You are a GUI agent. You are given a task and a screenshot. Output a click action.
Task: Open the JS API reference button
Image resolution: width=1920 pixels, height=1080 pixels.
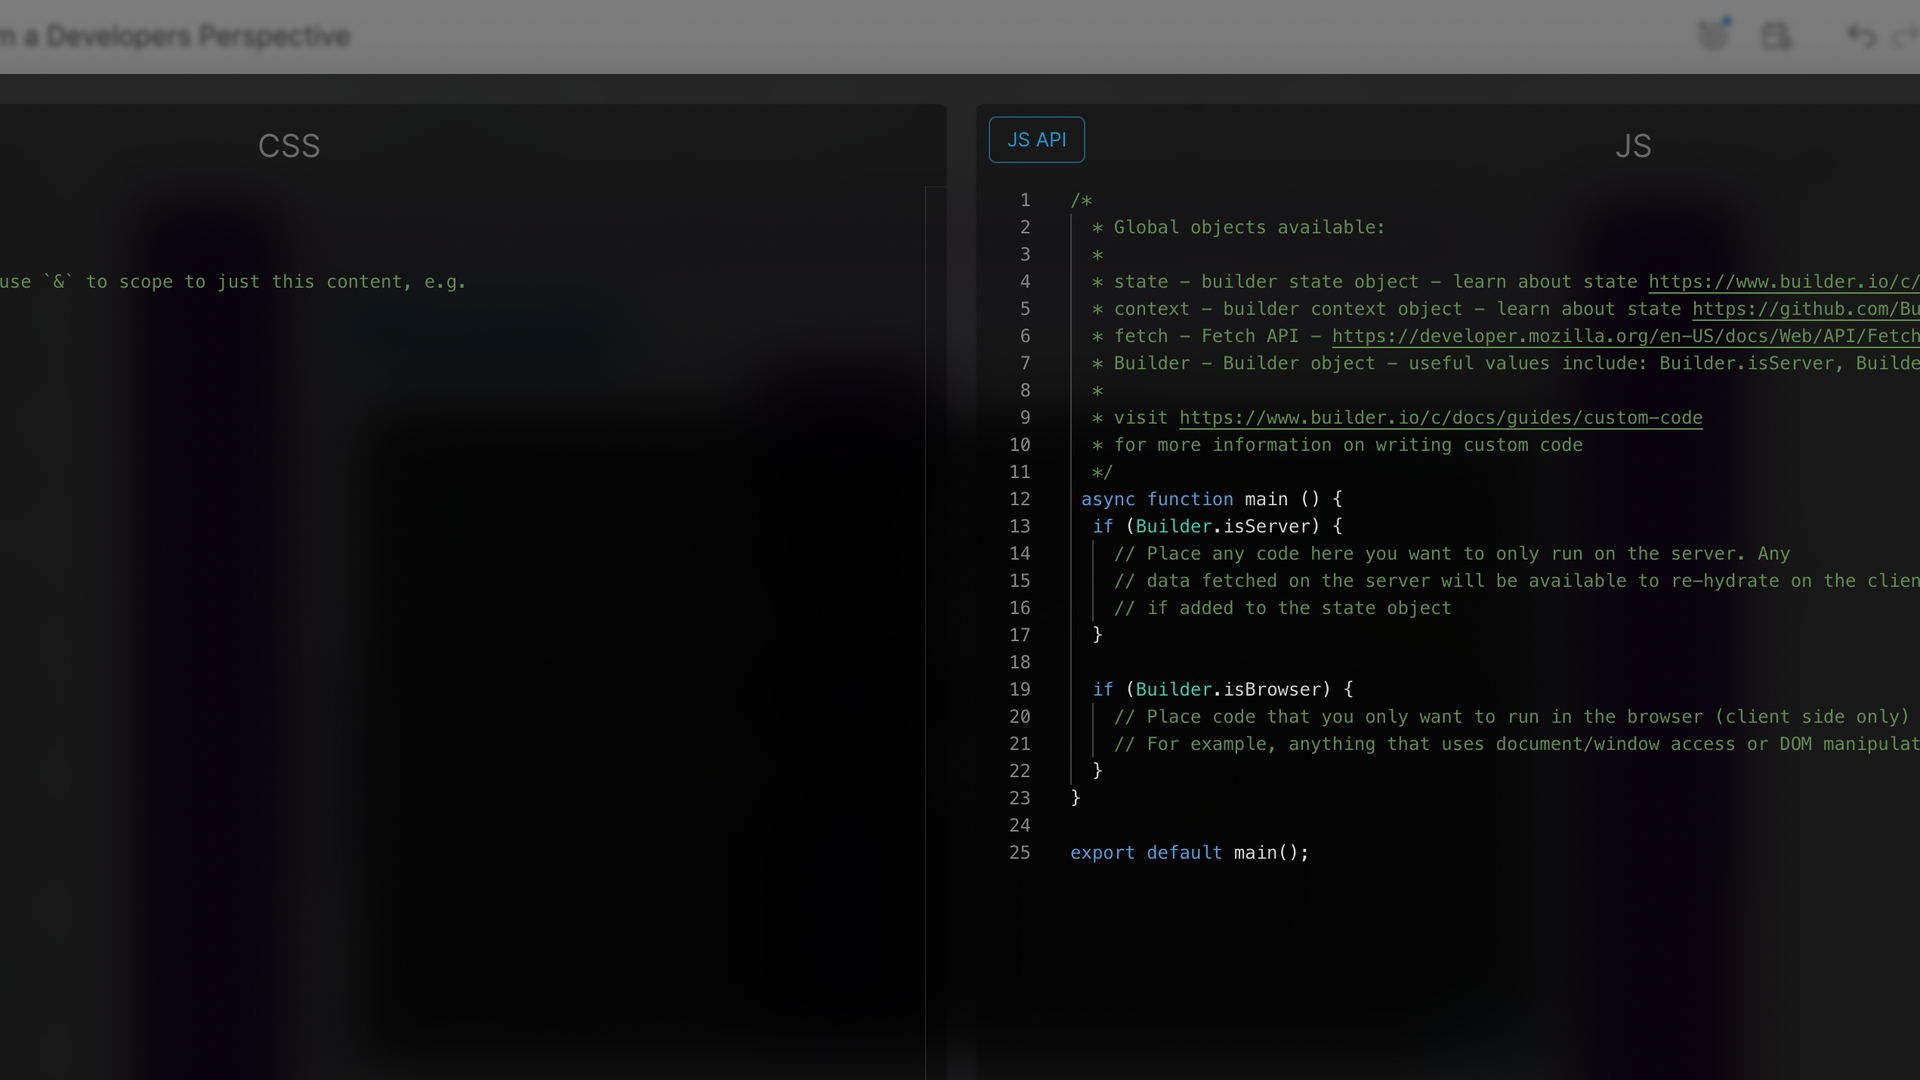pyautogui.click(x=1036, y=140)
